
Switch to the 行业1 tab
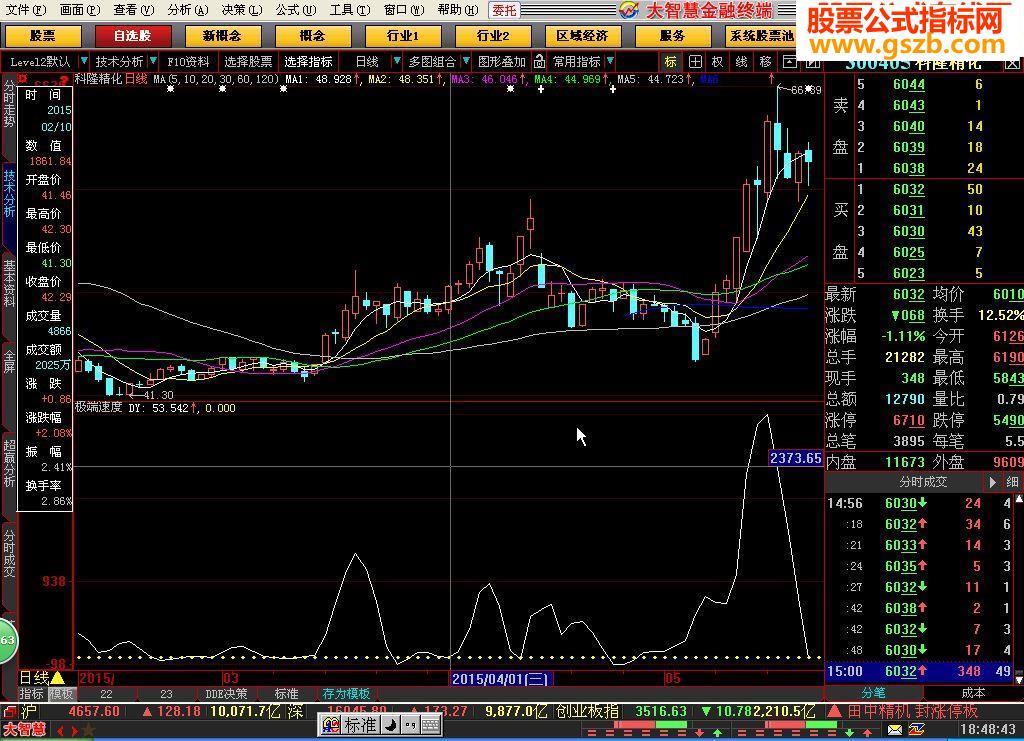click(403, 36)
